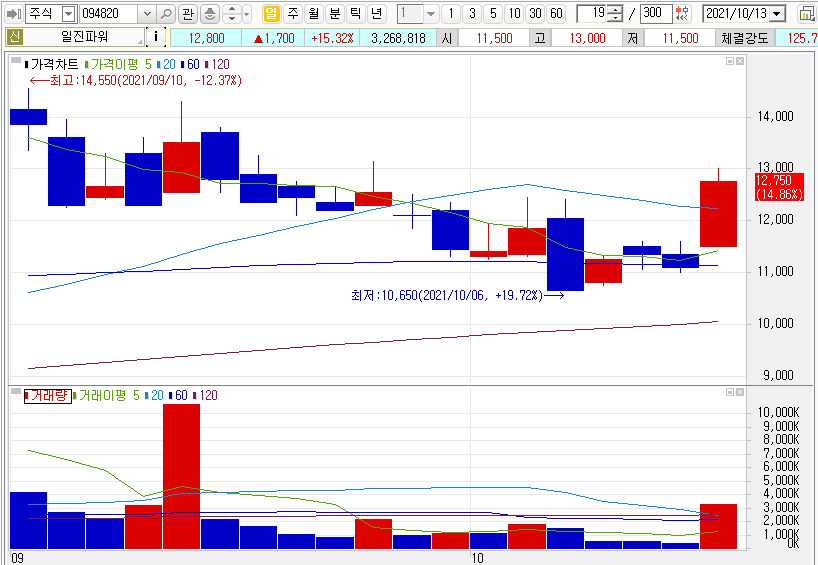Click the latest red candle on 10/13
Viewport: 818px width, 565px height.
pyautogui.click(x=718, y=214)
